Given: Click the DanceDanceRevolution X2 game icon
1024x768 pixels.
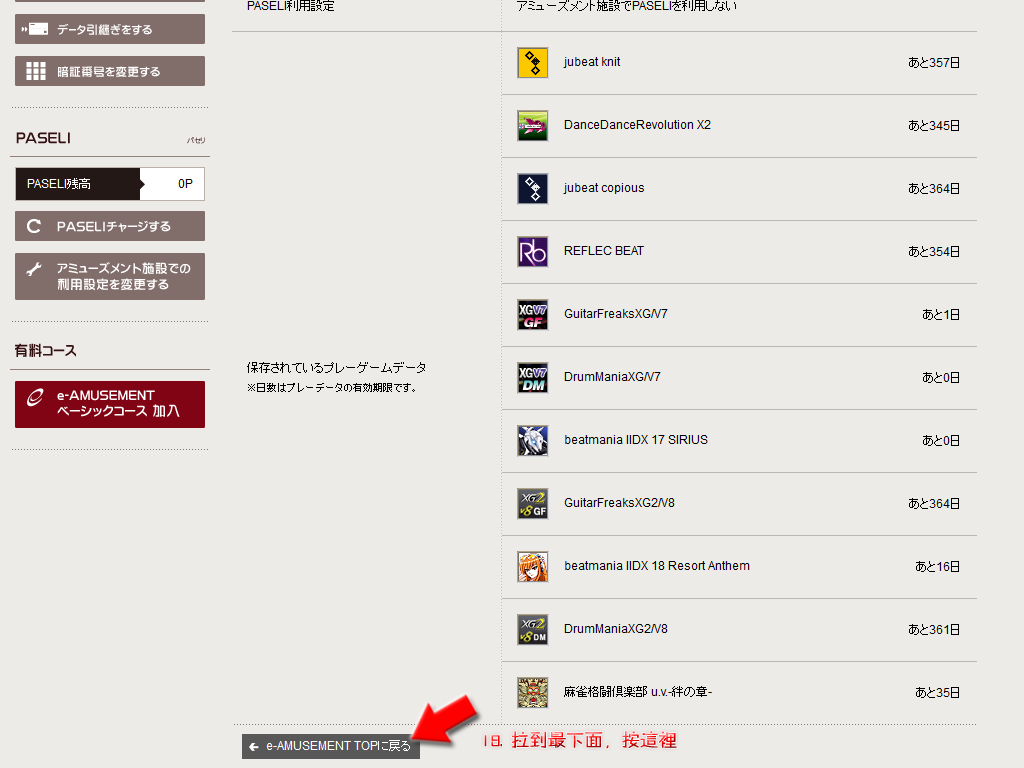Looking at the screenshot, I should tap(532, 125).
